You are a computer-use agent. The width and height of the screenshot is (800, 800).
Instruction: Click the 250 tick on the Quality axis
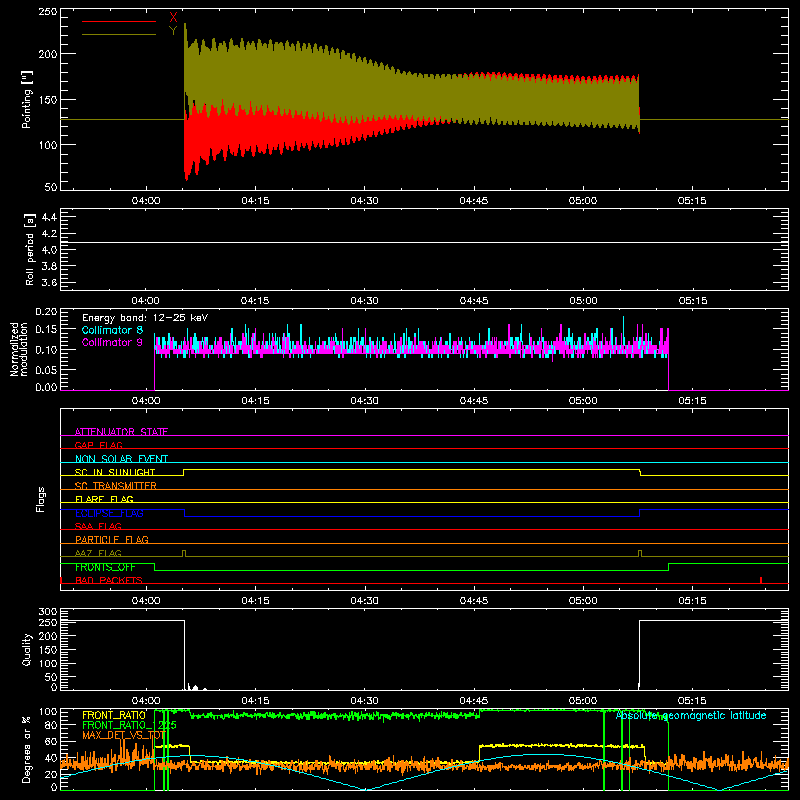47,622
